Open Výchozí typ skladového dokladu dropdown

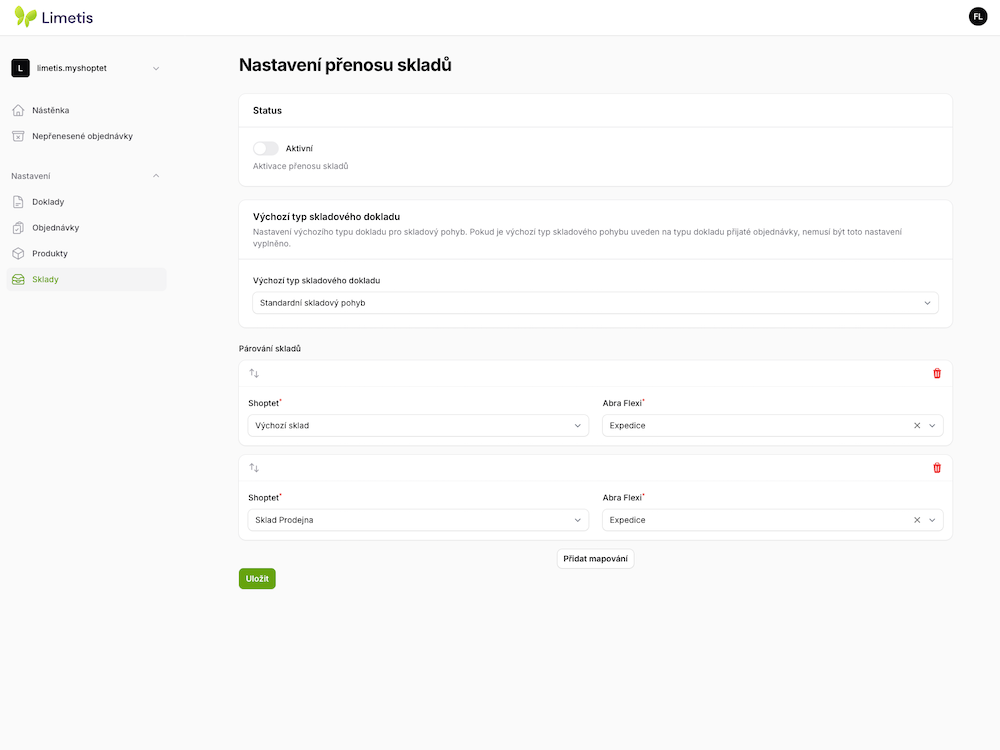pos(595,303)
